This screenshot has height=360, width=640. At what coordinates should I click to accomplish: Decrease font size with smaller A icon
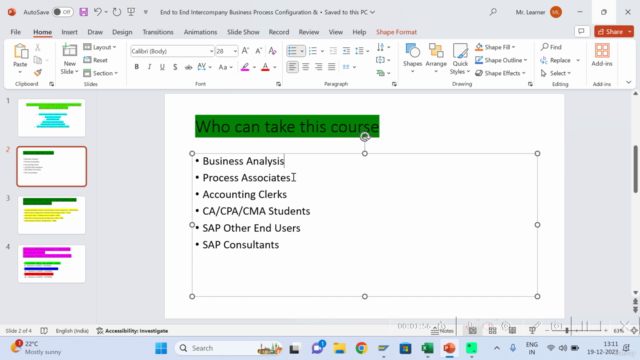258,51
